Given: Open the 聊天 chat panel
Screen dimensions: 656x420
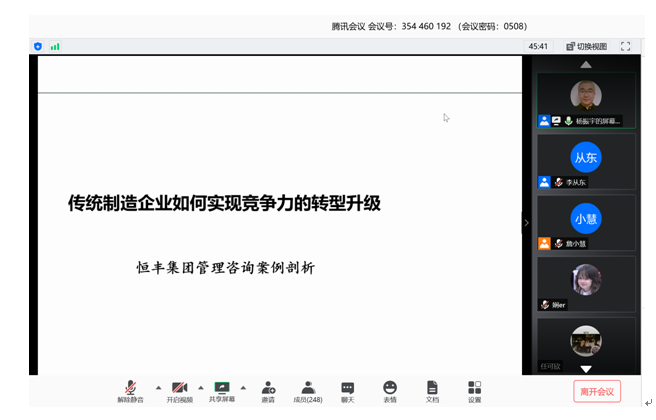Looking at the screenshot, I should pos(348,392).
